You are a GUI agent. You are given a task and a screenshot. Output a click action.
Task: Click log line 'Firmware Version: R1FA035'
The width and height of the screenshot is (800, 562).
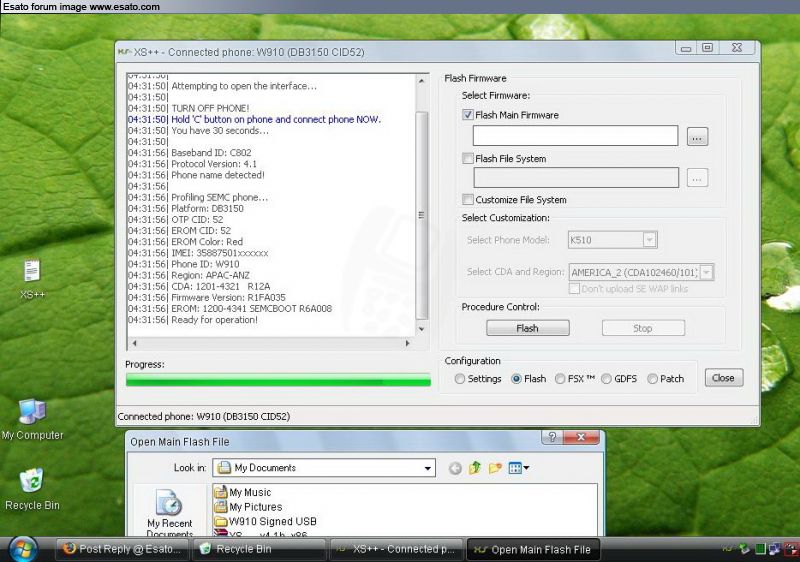[x=207, y=297]
